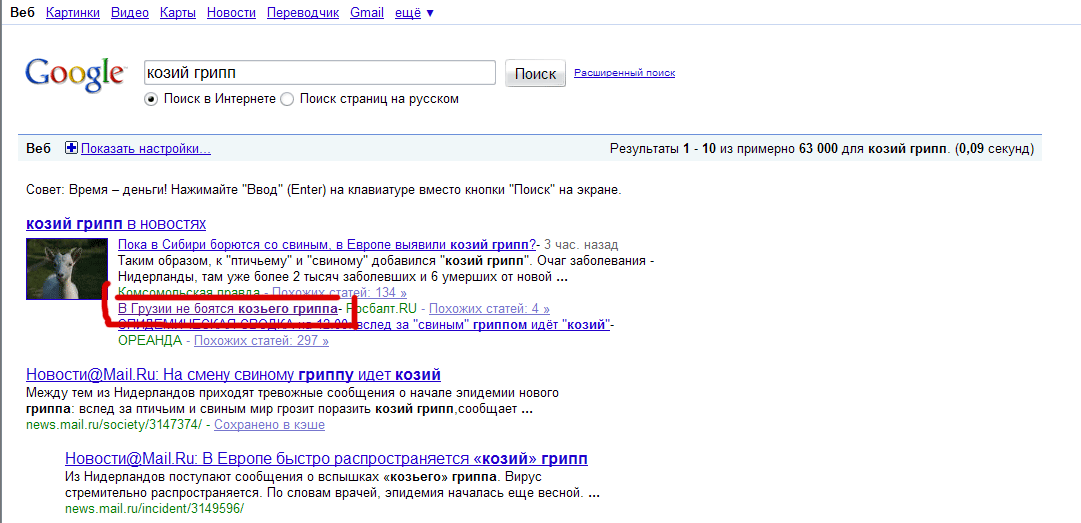The width and height of the screenshot is (1081, 523).
Task: Open Похожих статей: 4 link
Action: tap(489, 309)
